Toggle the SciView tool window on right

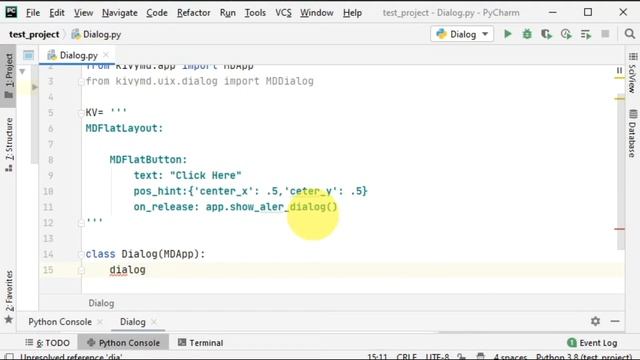[632, 73]
